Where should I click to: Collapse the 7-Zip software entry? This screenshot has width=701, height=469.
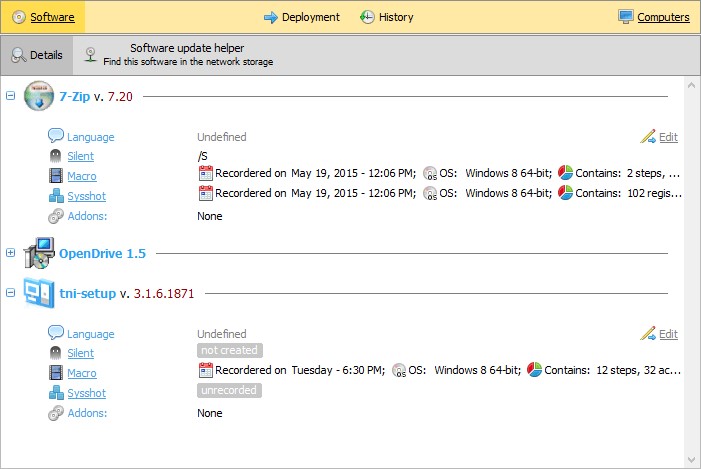[11, 96]
